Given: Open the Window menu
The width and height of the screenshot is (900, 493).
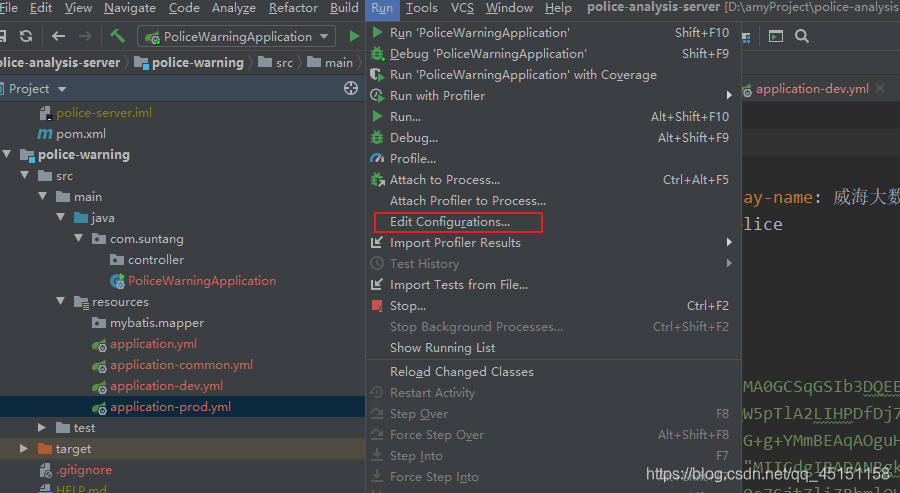Looking at the screenshot, I should 509,8.
